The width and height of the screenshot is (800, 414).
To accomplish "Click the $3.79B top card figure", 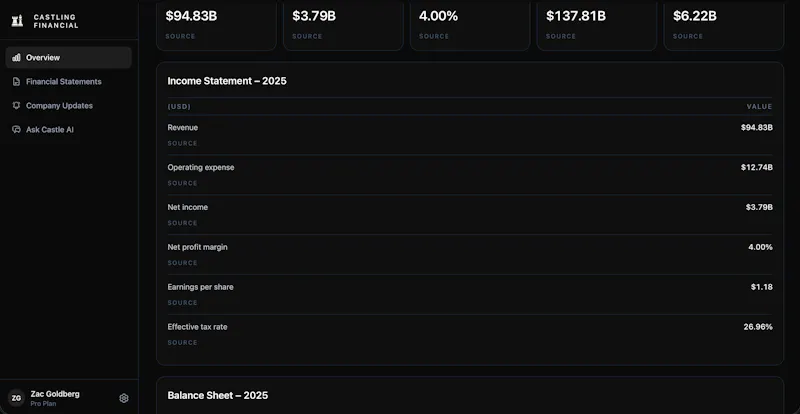I will 314,16.
